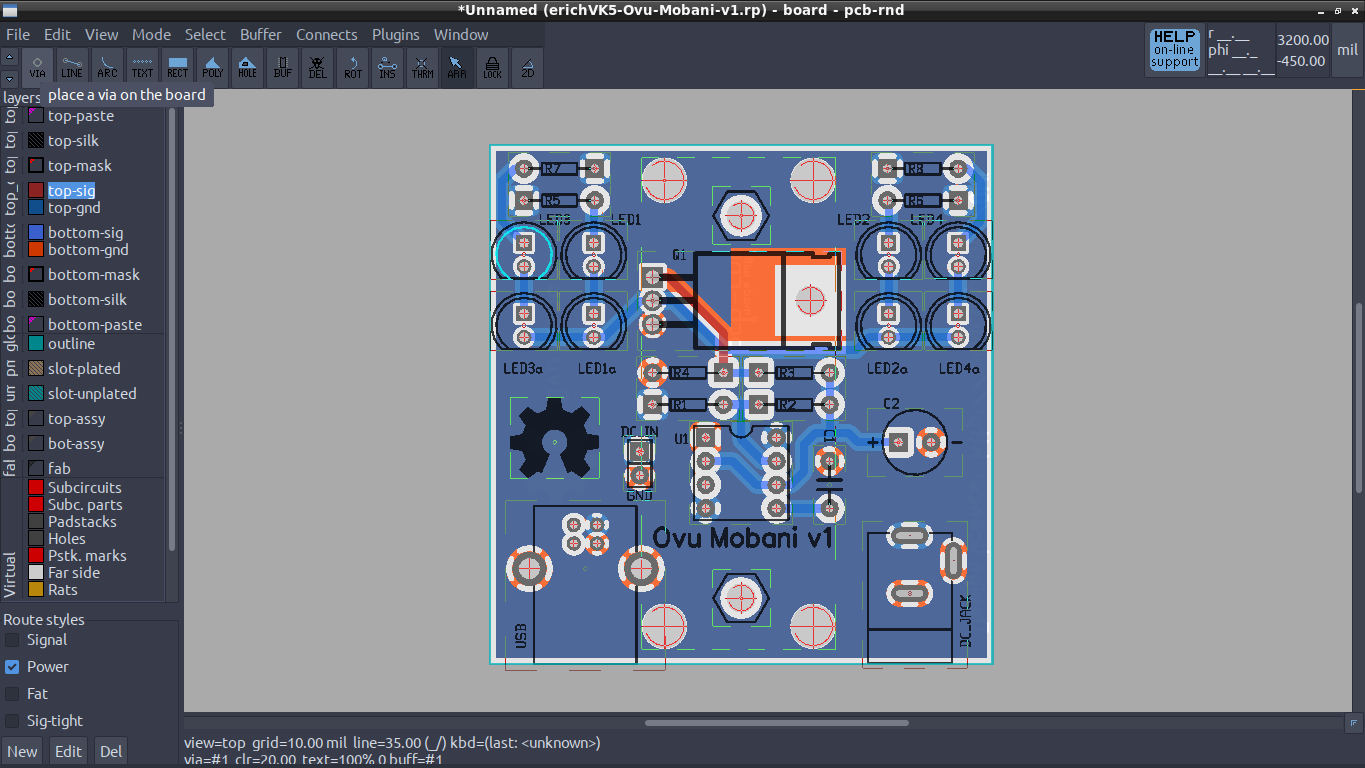Click the mil unit selector

[1347, 51]
